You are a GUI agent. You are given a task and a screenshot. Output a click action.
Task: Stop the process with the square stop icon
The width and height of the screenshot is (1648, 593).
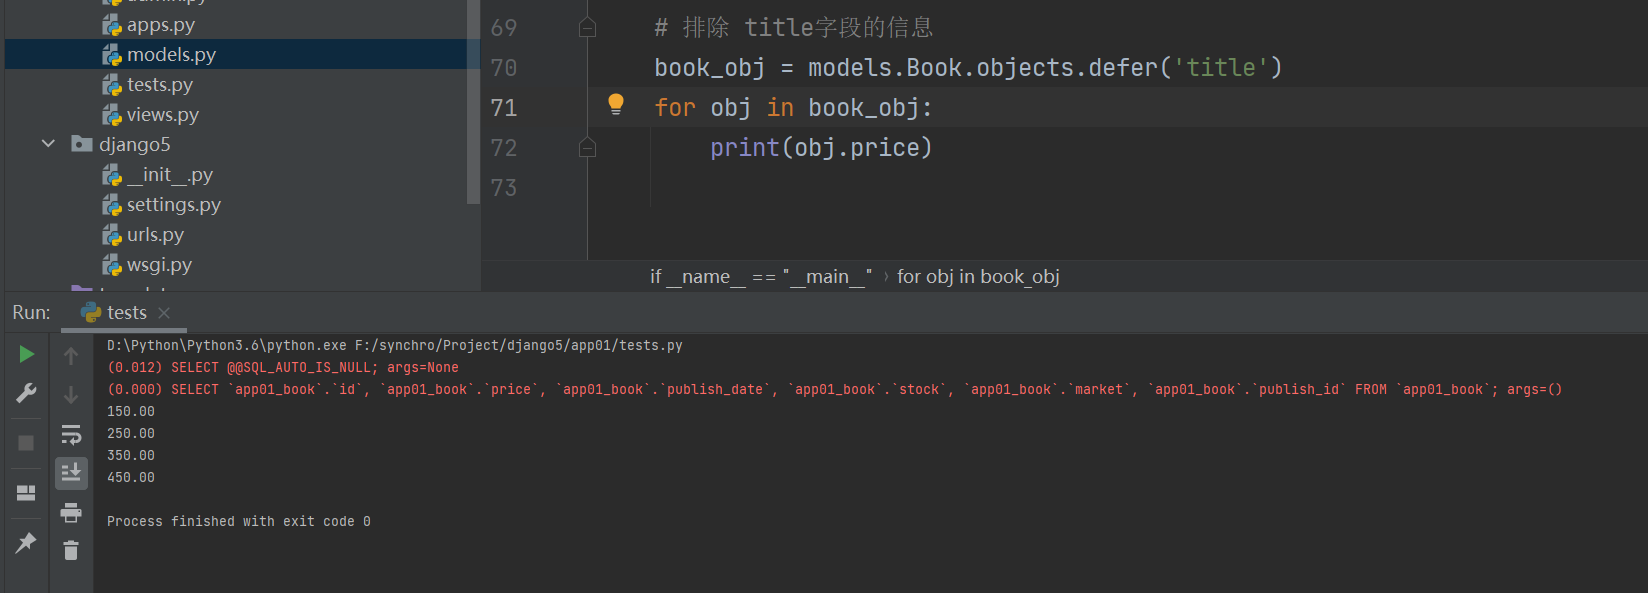(27, 442)
